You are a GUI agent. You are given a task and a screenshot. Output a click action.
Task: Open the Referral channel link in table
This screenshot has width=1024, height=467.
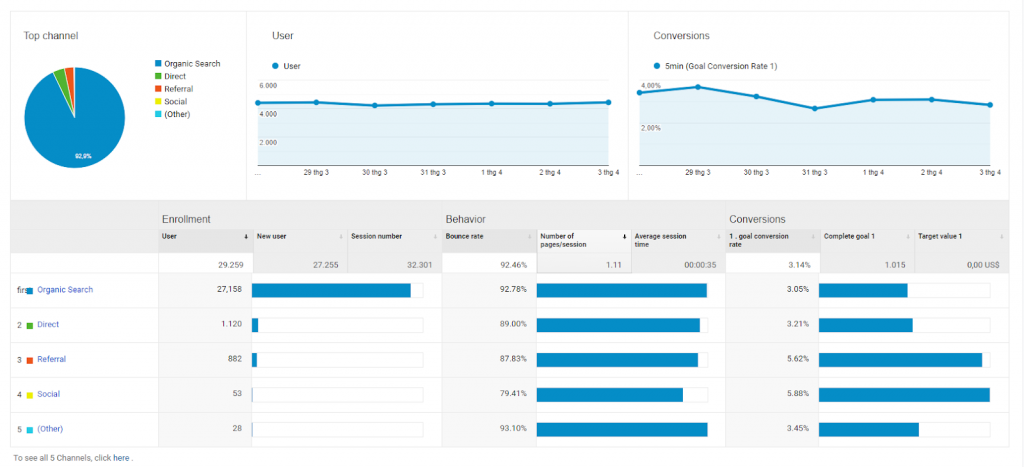52,359
